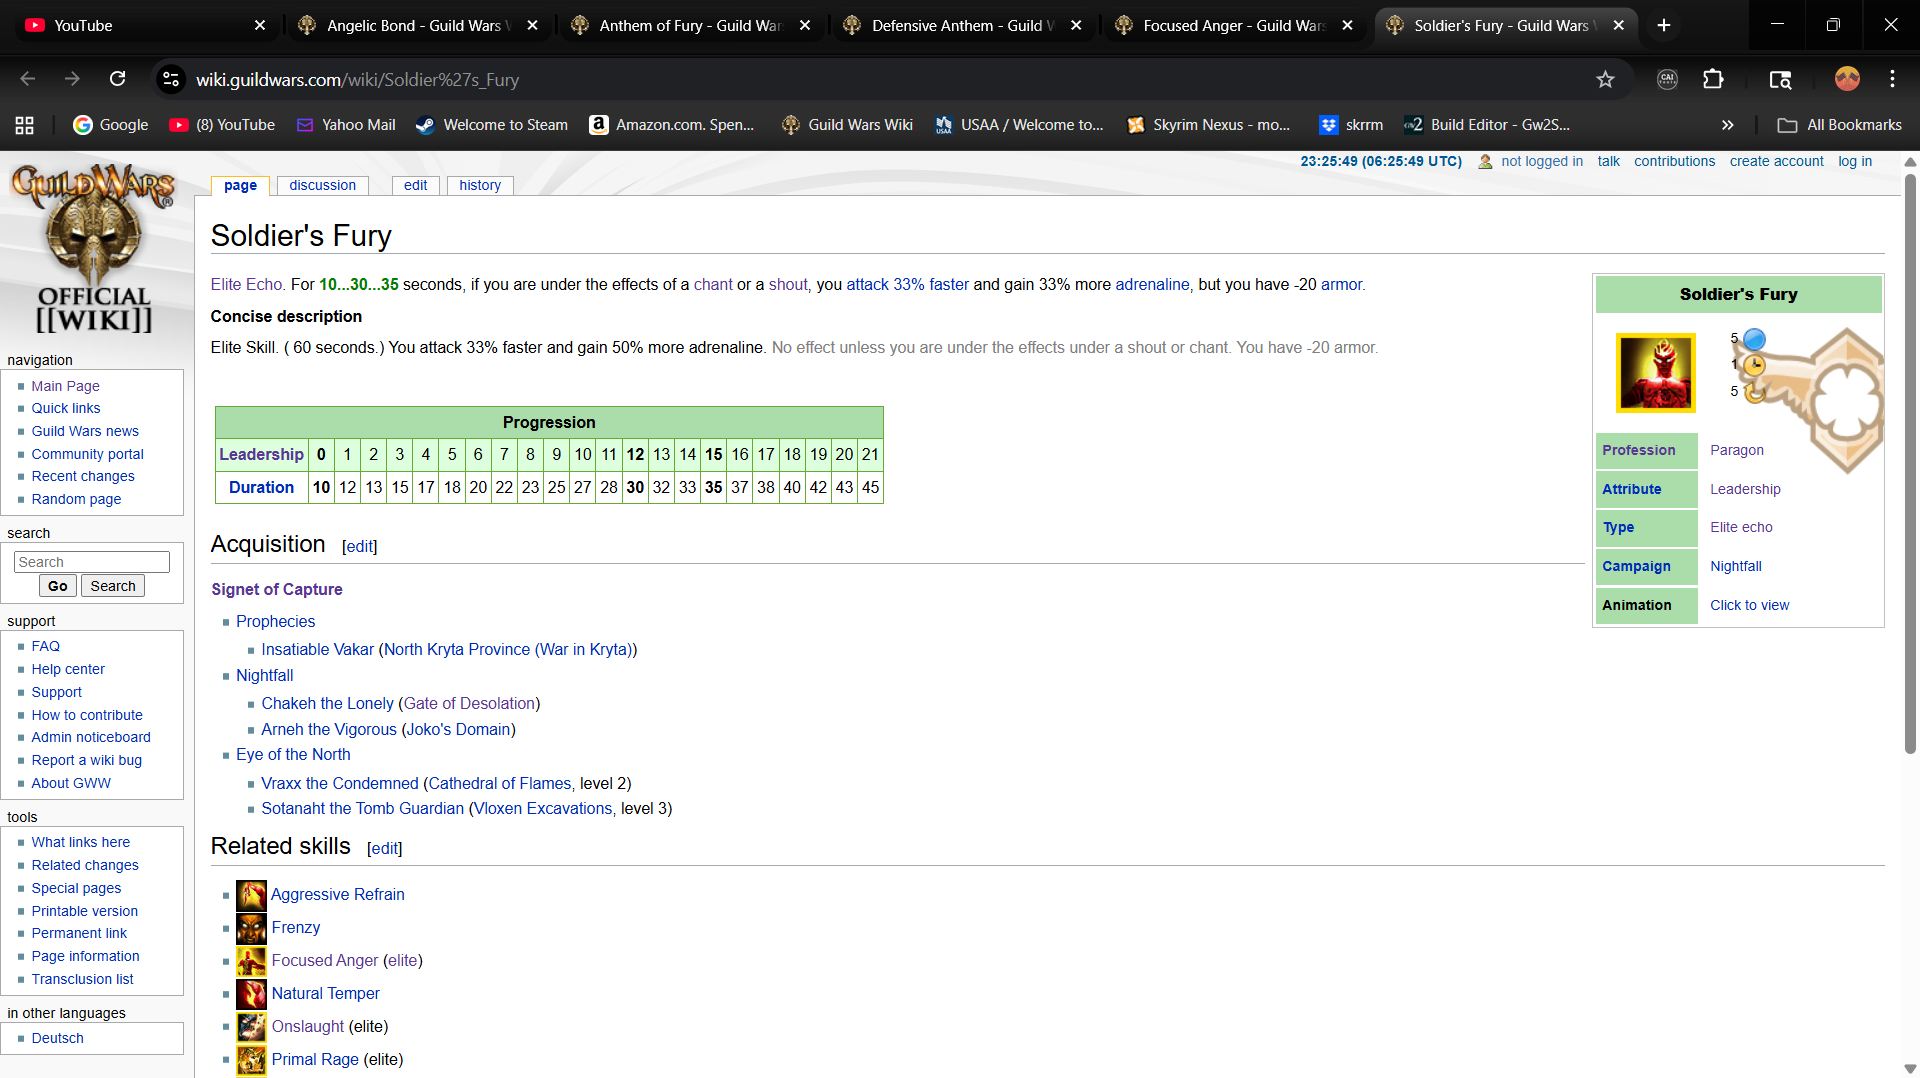This screenshot has height=1078, width=1920.
Task: Open the Nightfall campaign infobox link
Action: [x=1736, y=566]
